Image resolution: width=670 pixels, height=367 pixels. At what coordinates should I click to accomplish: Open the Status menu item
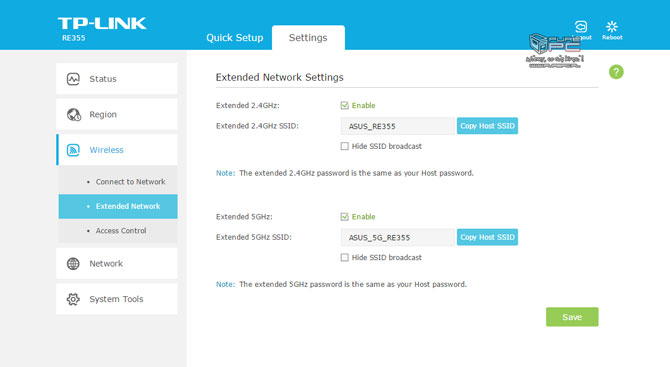click(117, 79)
